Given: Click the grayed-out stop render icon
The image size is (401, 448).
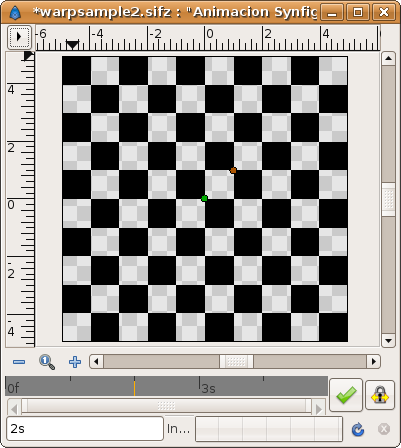Looking at the screenshot, I should pos(384,429).
